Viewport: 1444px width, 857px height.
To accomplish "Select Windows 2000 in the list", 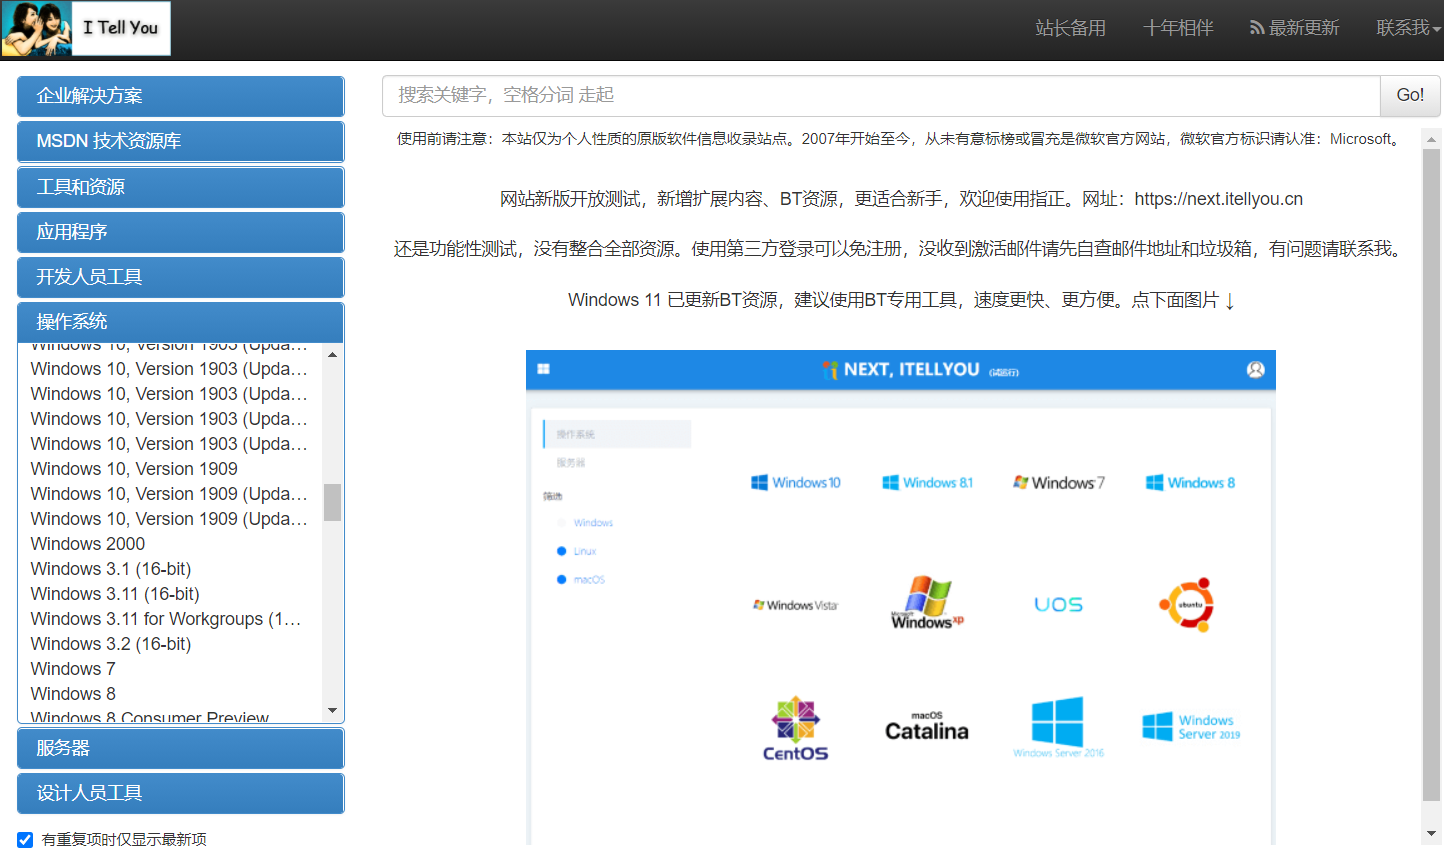I will tap(88, 544).
